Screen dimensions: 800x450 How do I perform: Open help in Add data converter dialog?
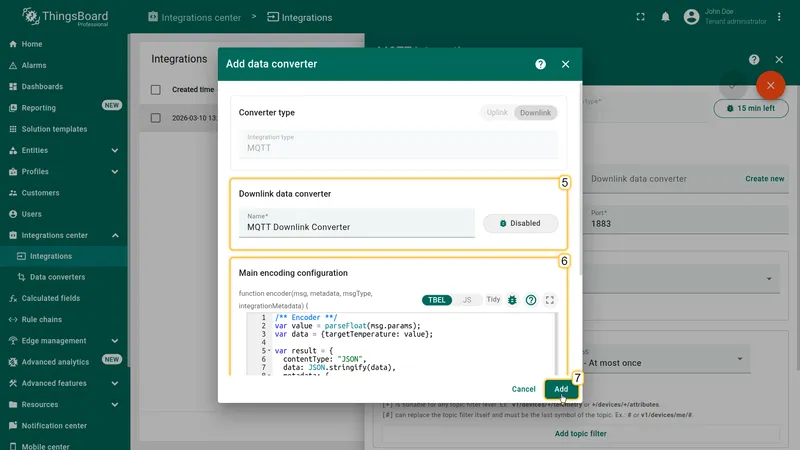pyautogui.click(x=540, y=64)
